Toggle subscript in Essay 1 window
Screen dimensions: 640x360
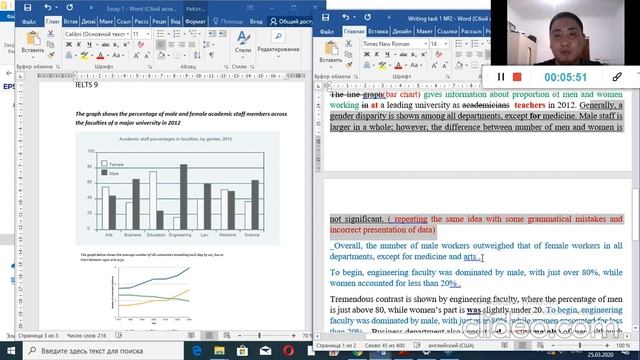point(116,44)
